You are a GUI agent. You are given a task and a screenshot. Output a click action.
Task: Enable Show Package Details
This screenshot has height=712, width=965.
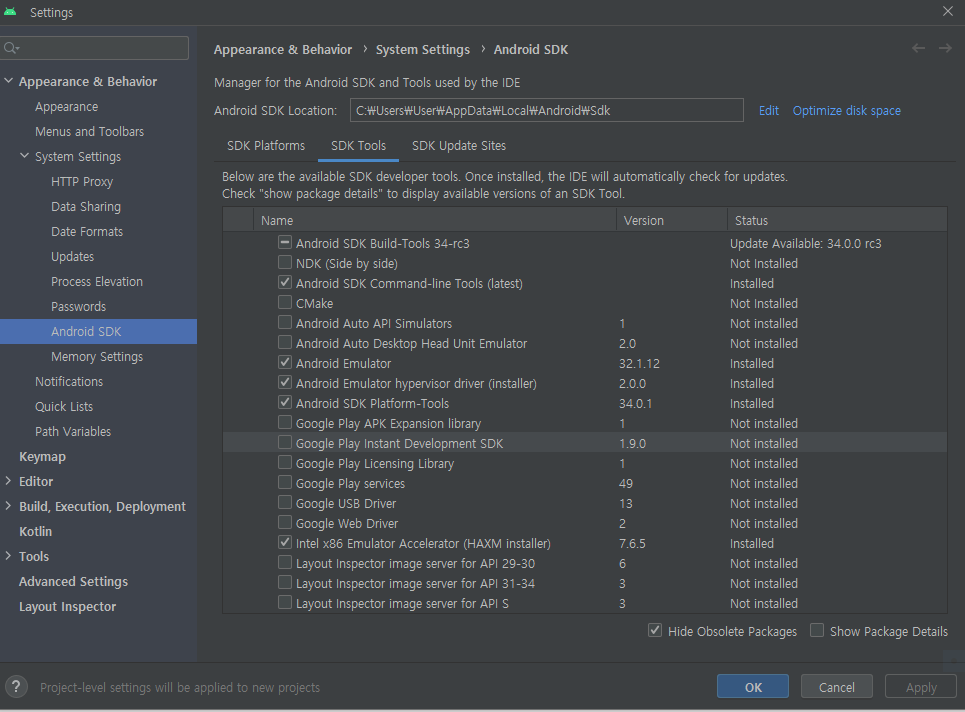[817, 631]
